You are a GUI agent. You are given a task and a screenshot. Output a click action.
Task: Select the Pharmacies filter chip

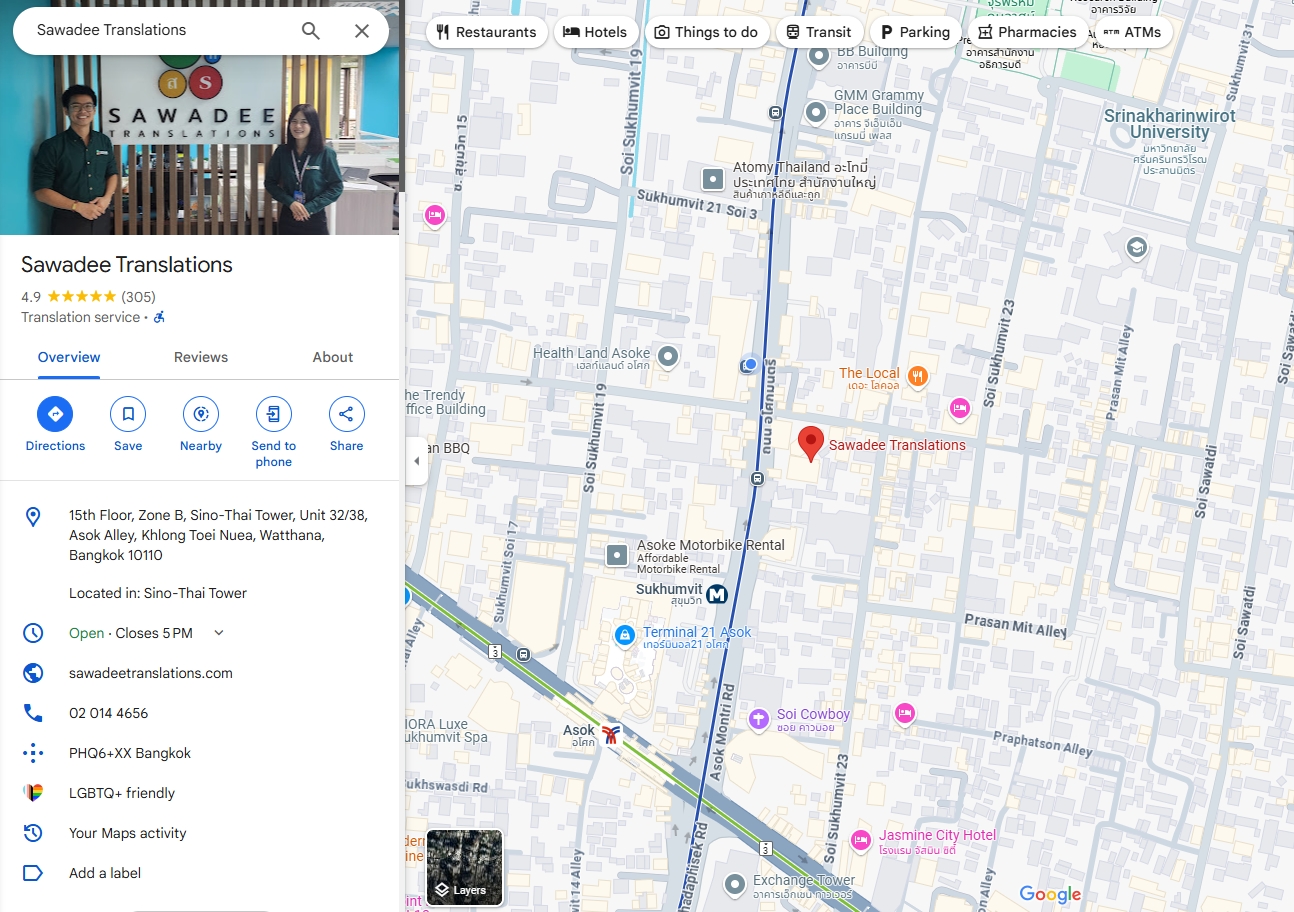[x=1027, y=32]
